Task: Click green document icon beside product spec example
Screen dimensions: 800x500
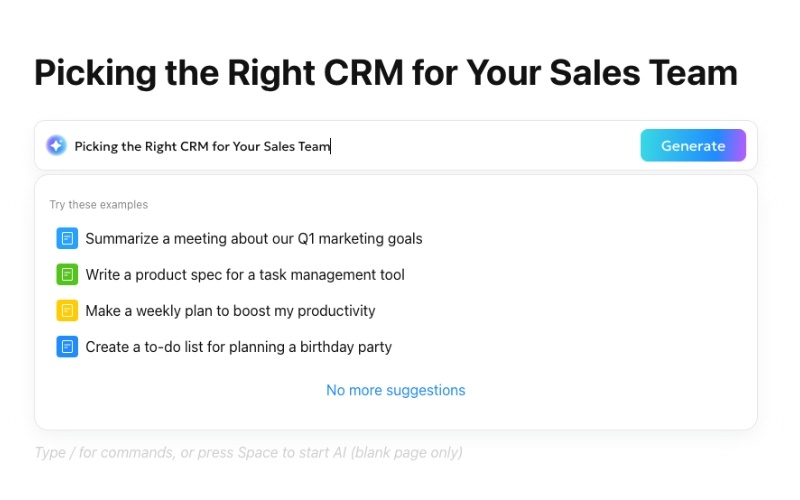Action: pos(67,275)
